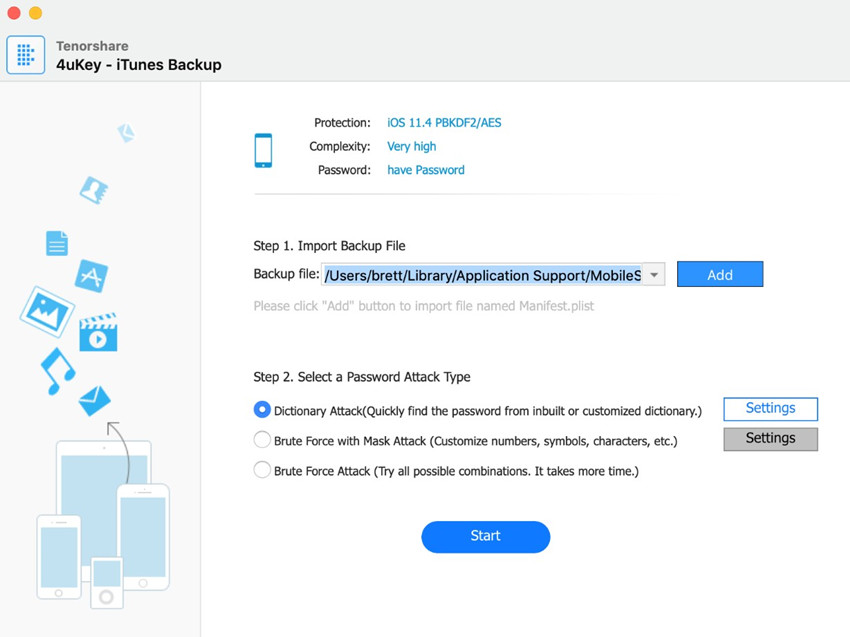Click the App Store icon in sidebar

tap(91, 276)
